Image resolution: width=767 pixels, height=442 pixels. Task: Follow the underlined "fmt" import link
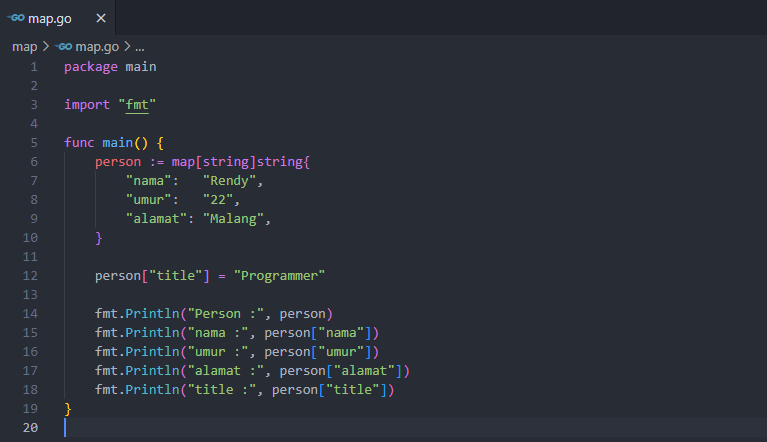[137, 105]
